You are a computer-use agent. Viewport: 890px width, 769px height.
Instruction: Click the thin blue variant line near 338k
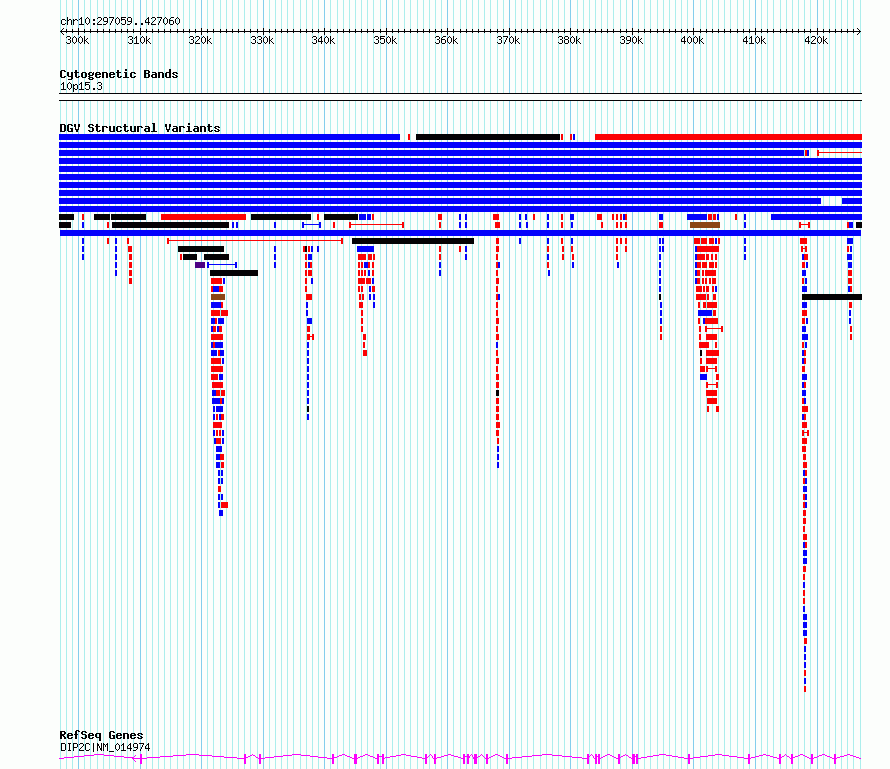[312, 225]
